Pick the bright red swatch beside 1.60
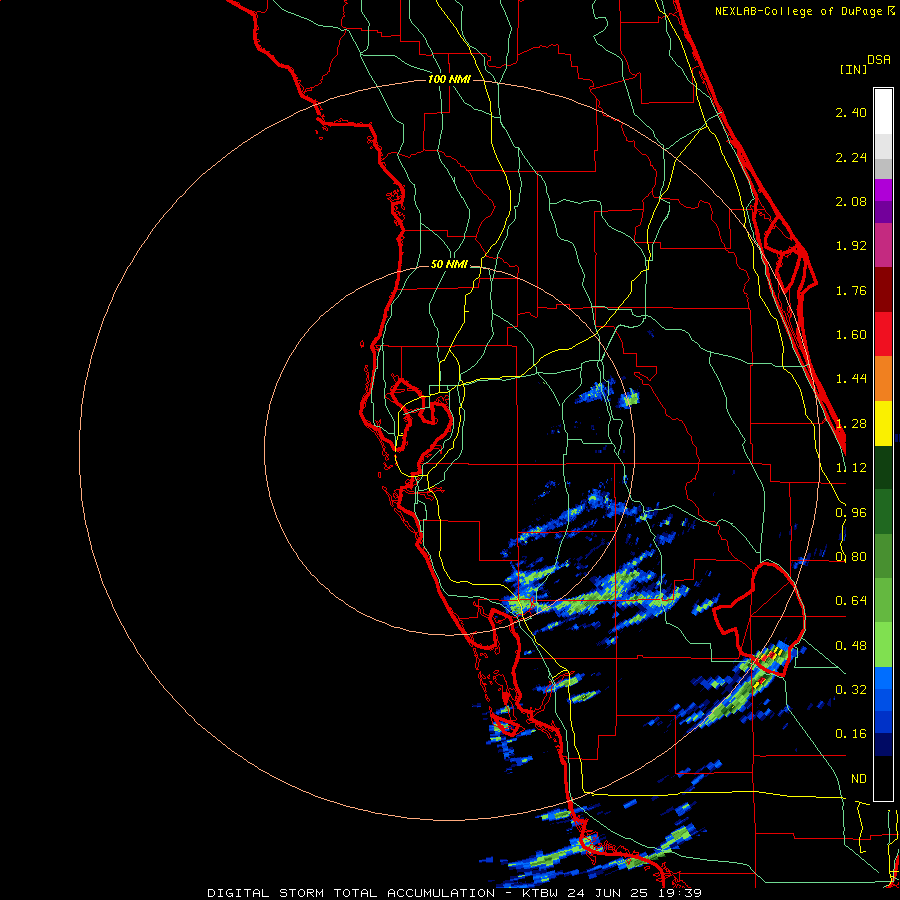 tap(883, 334)
